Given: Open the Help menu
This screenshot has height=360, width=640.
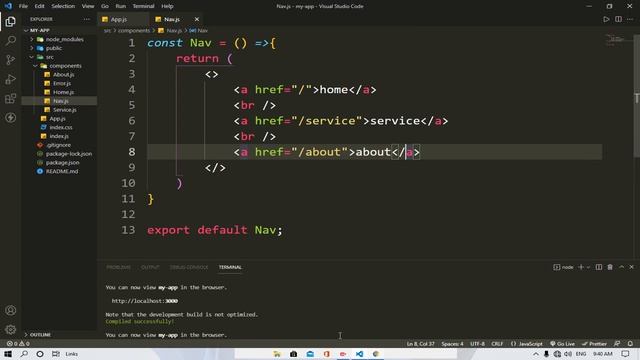Looking at the screenshot, I should (x=167, y=6).
